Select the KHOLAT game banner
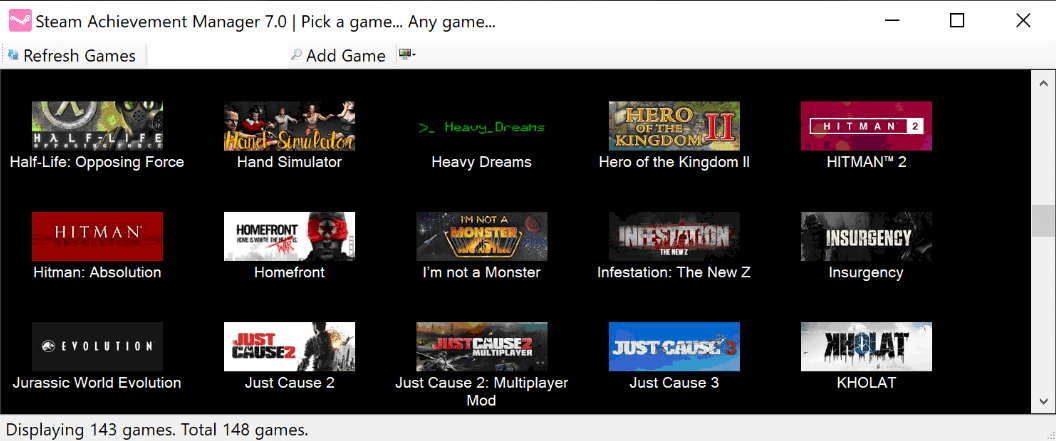 [866, 347]
